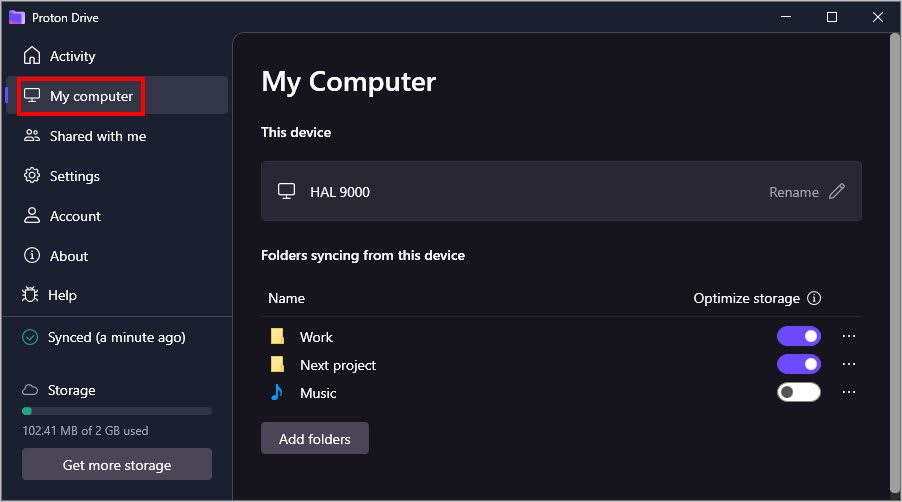
Task: Open Help from the sidebar
Action: pyautogui.click(x=117, y=295)
